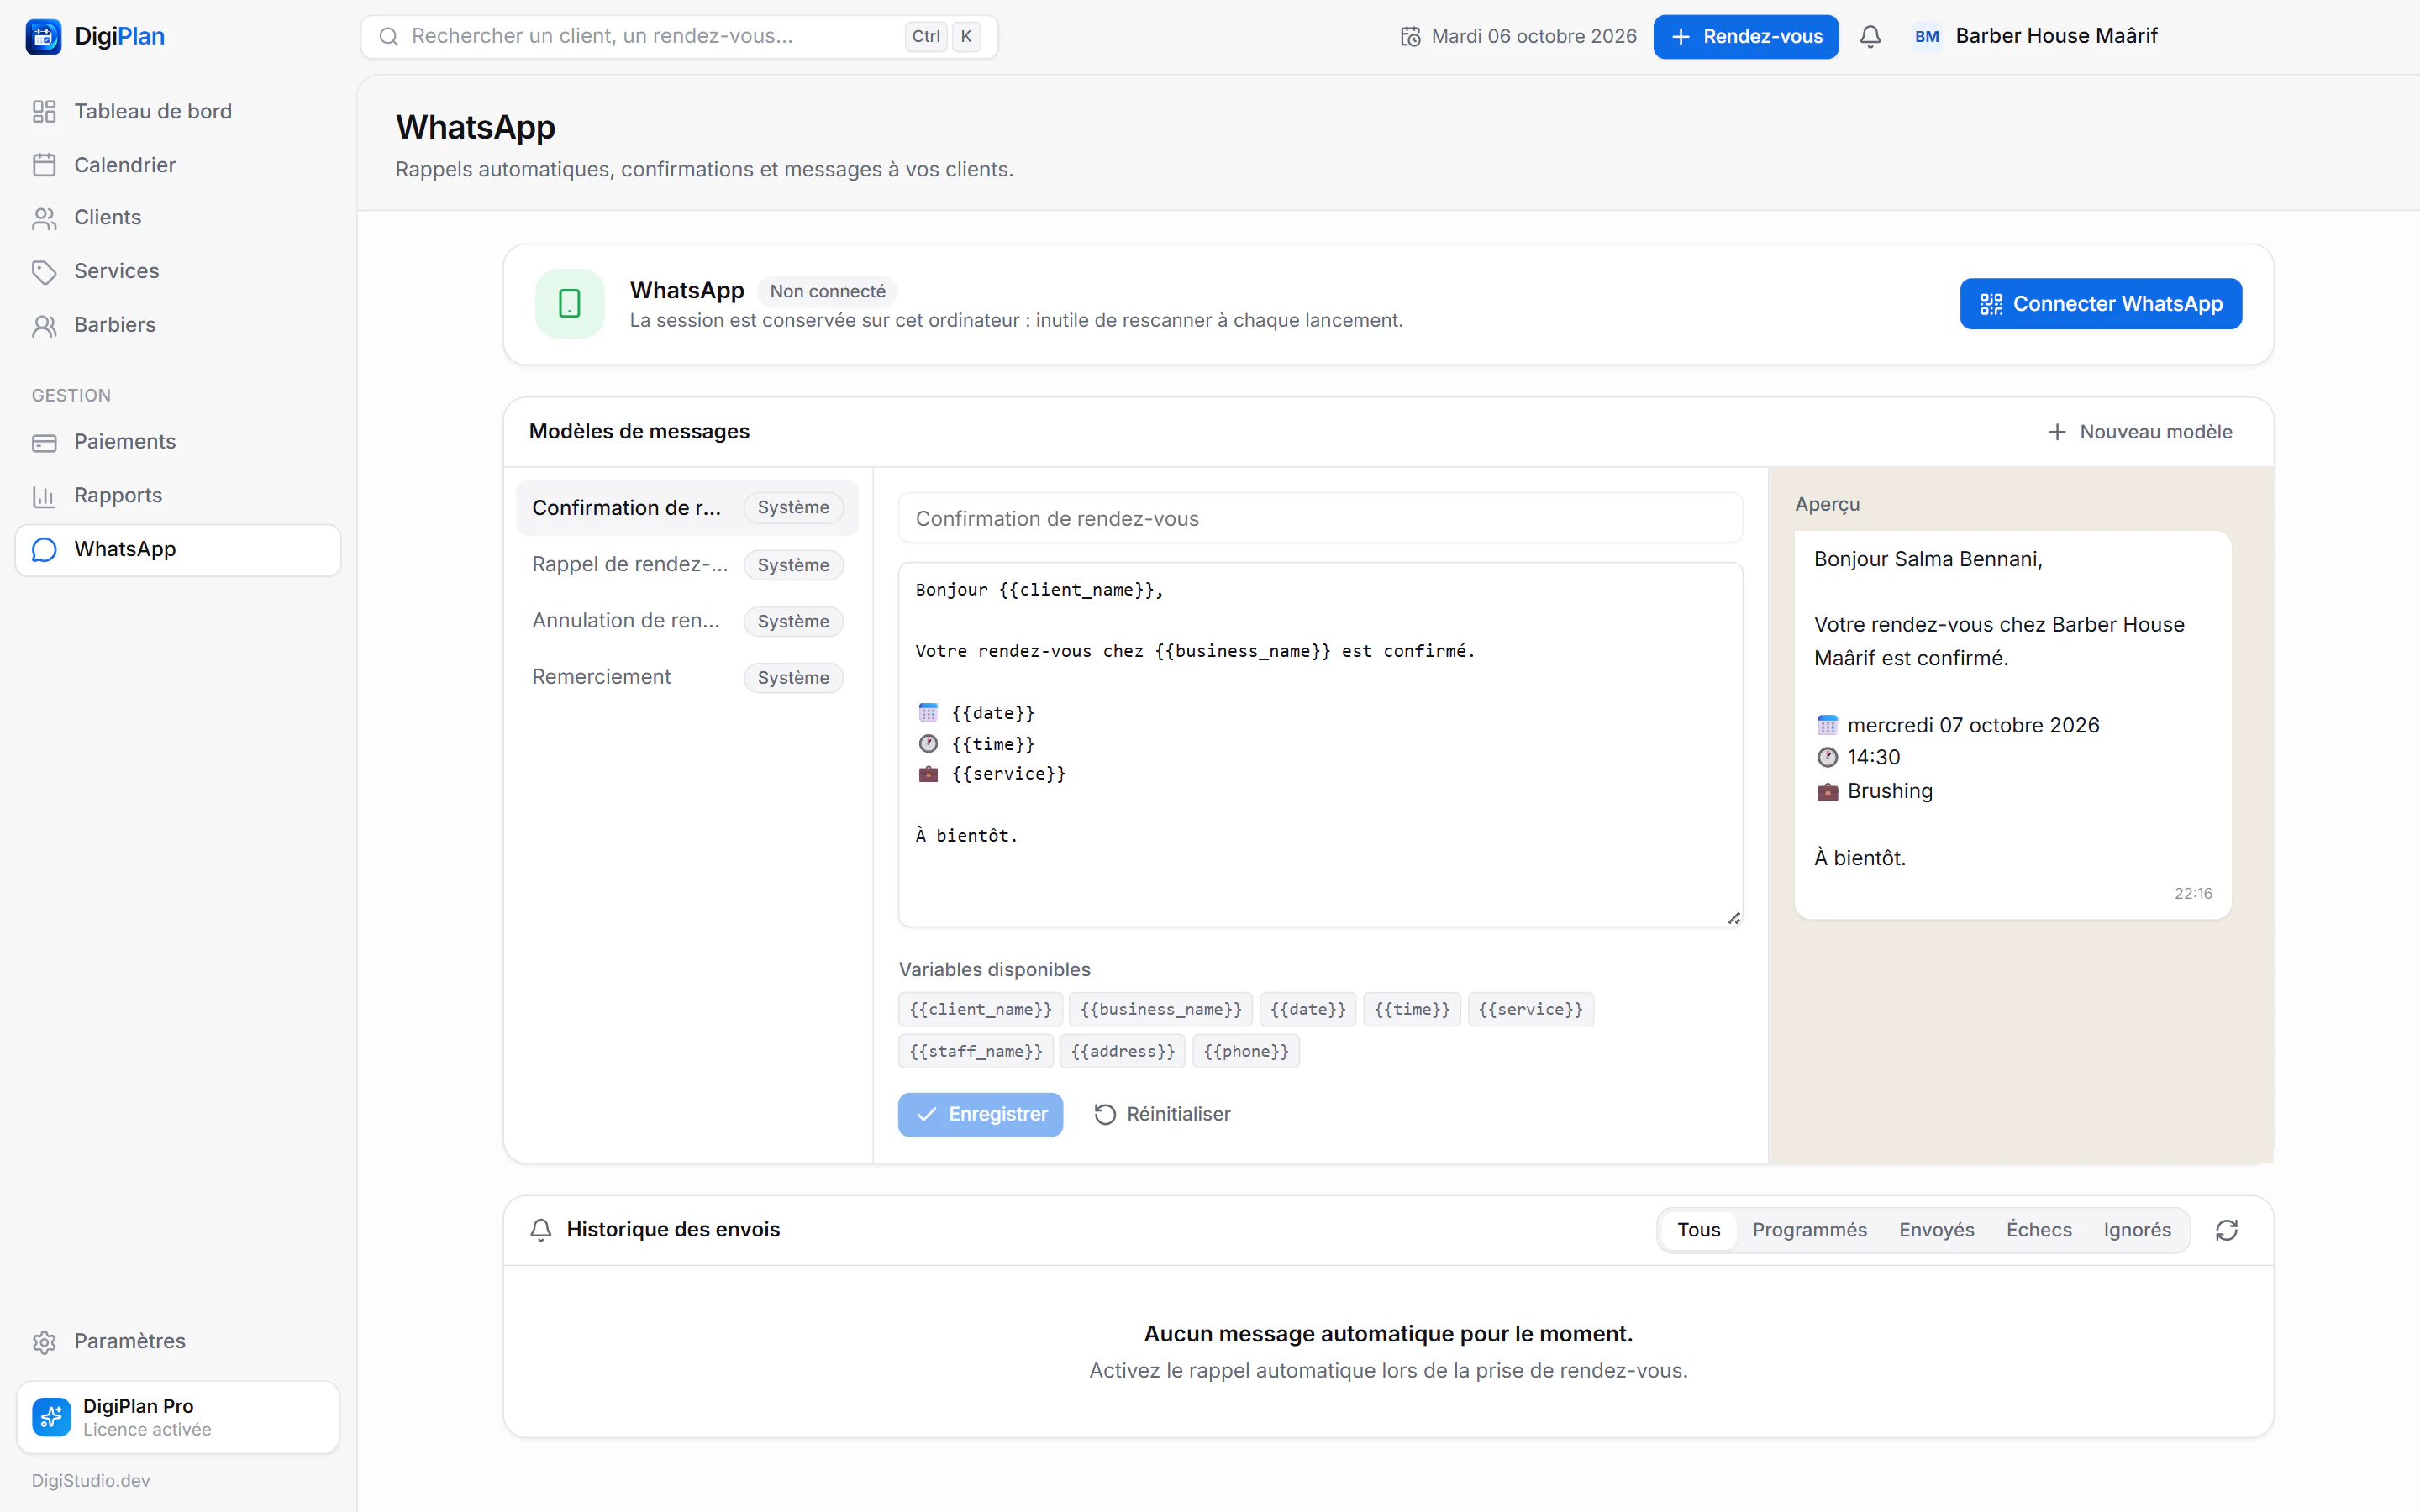Select Confirmation de rendez-vous template
The image size is (2420, 1512).
(687, 508)
